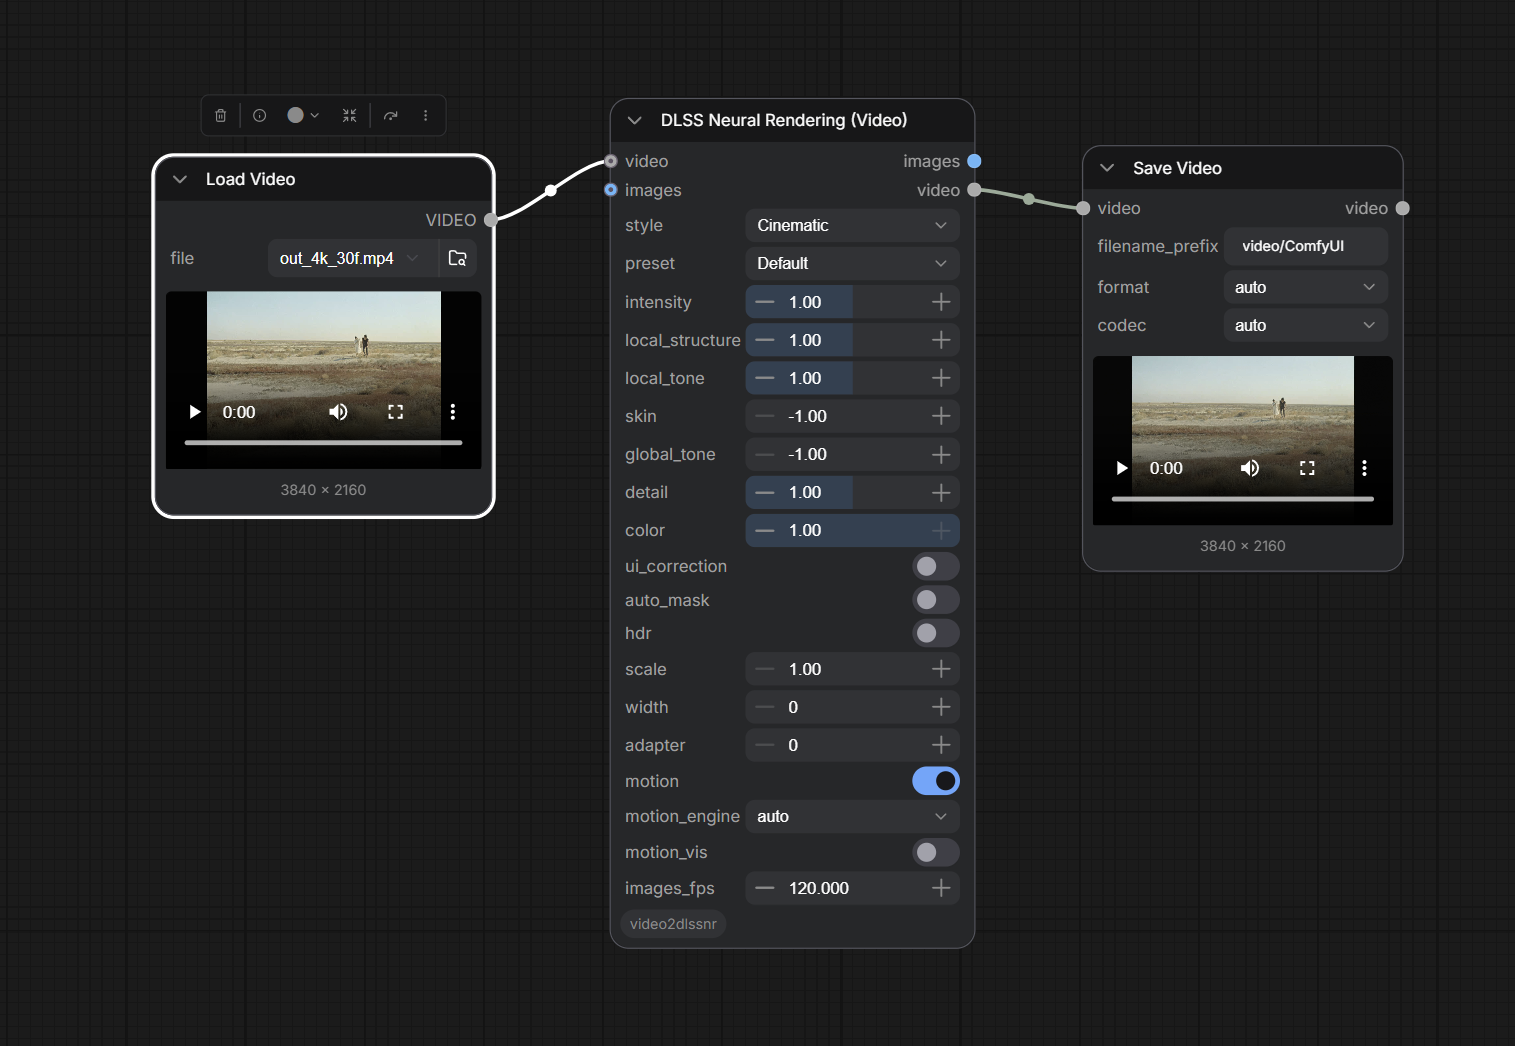Increase the intensity value
The height and width of the screenshot is (1046, 1515).
pyautogui.click(x=941, y=302)
